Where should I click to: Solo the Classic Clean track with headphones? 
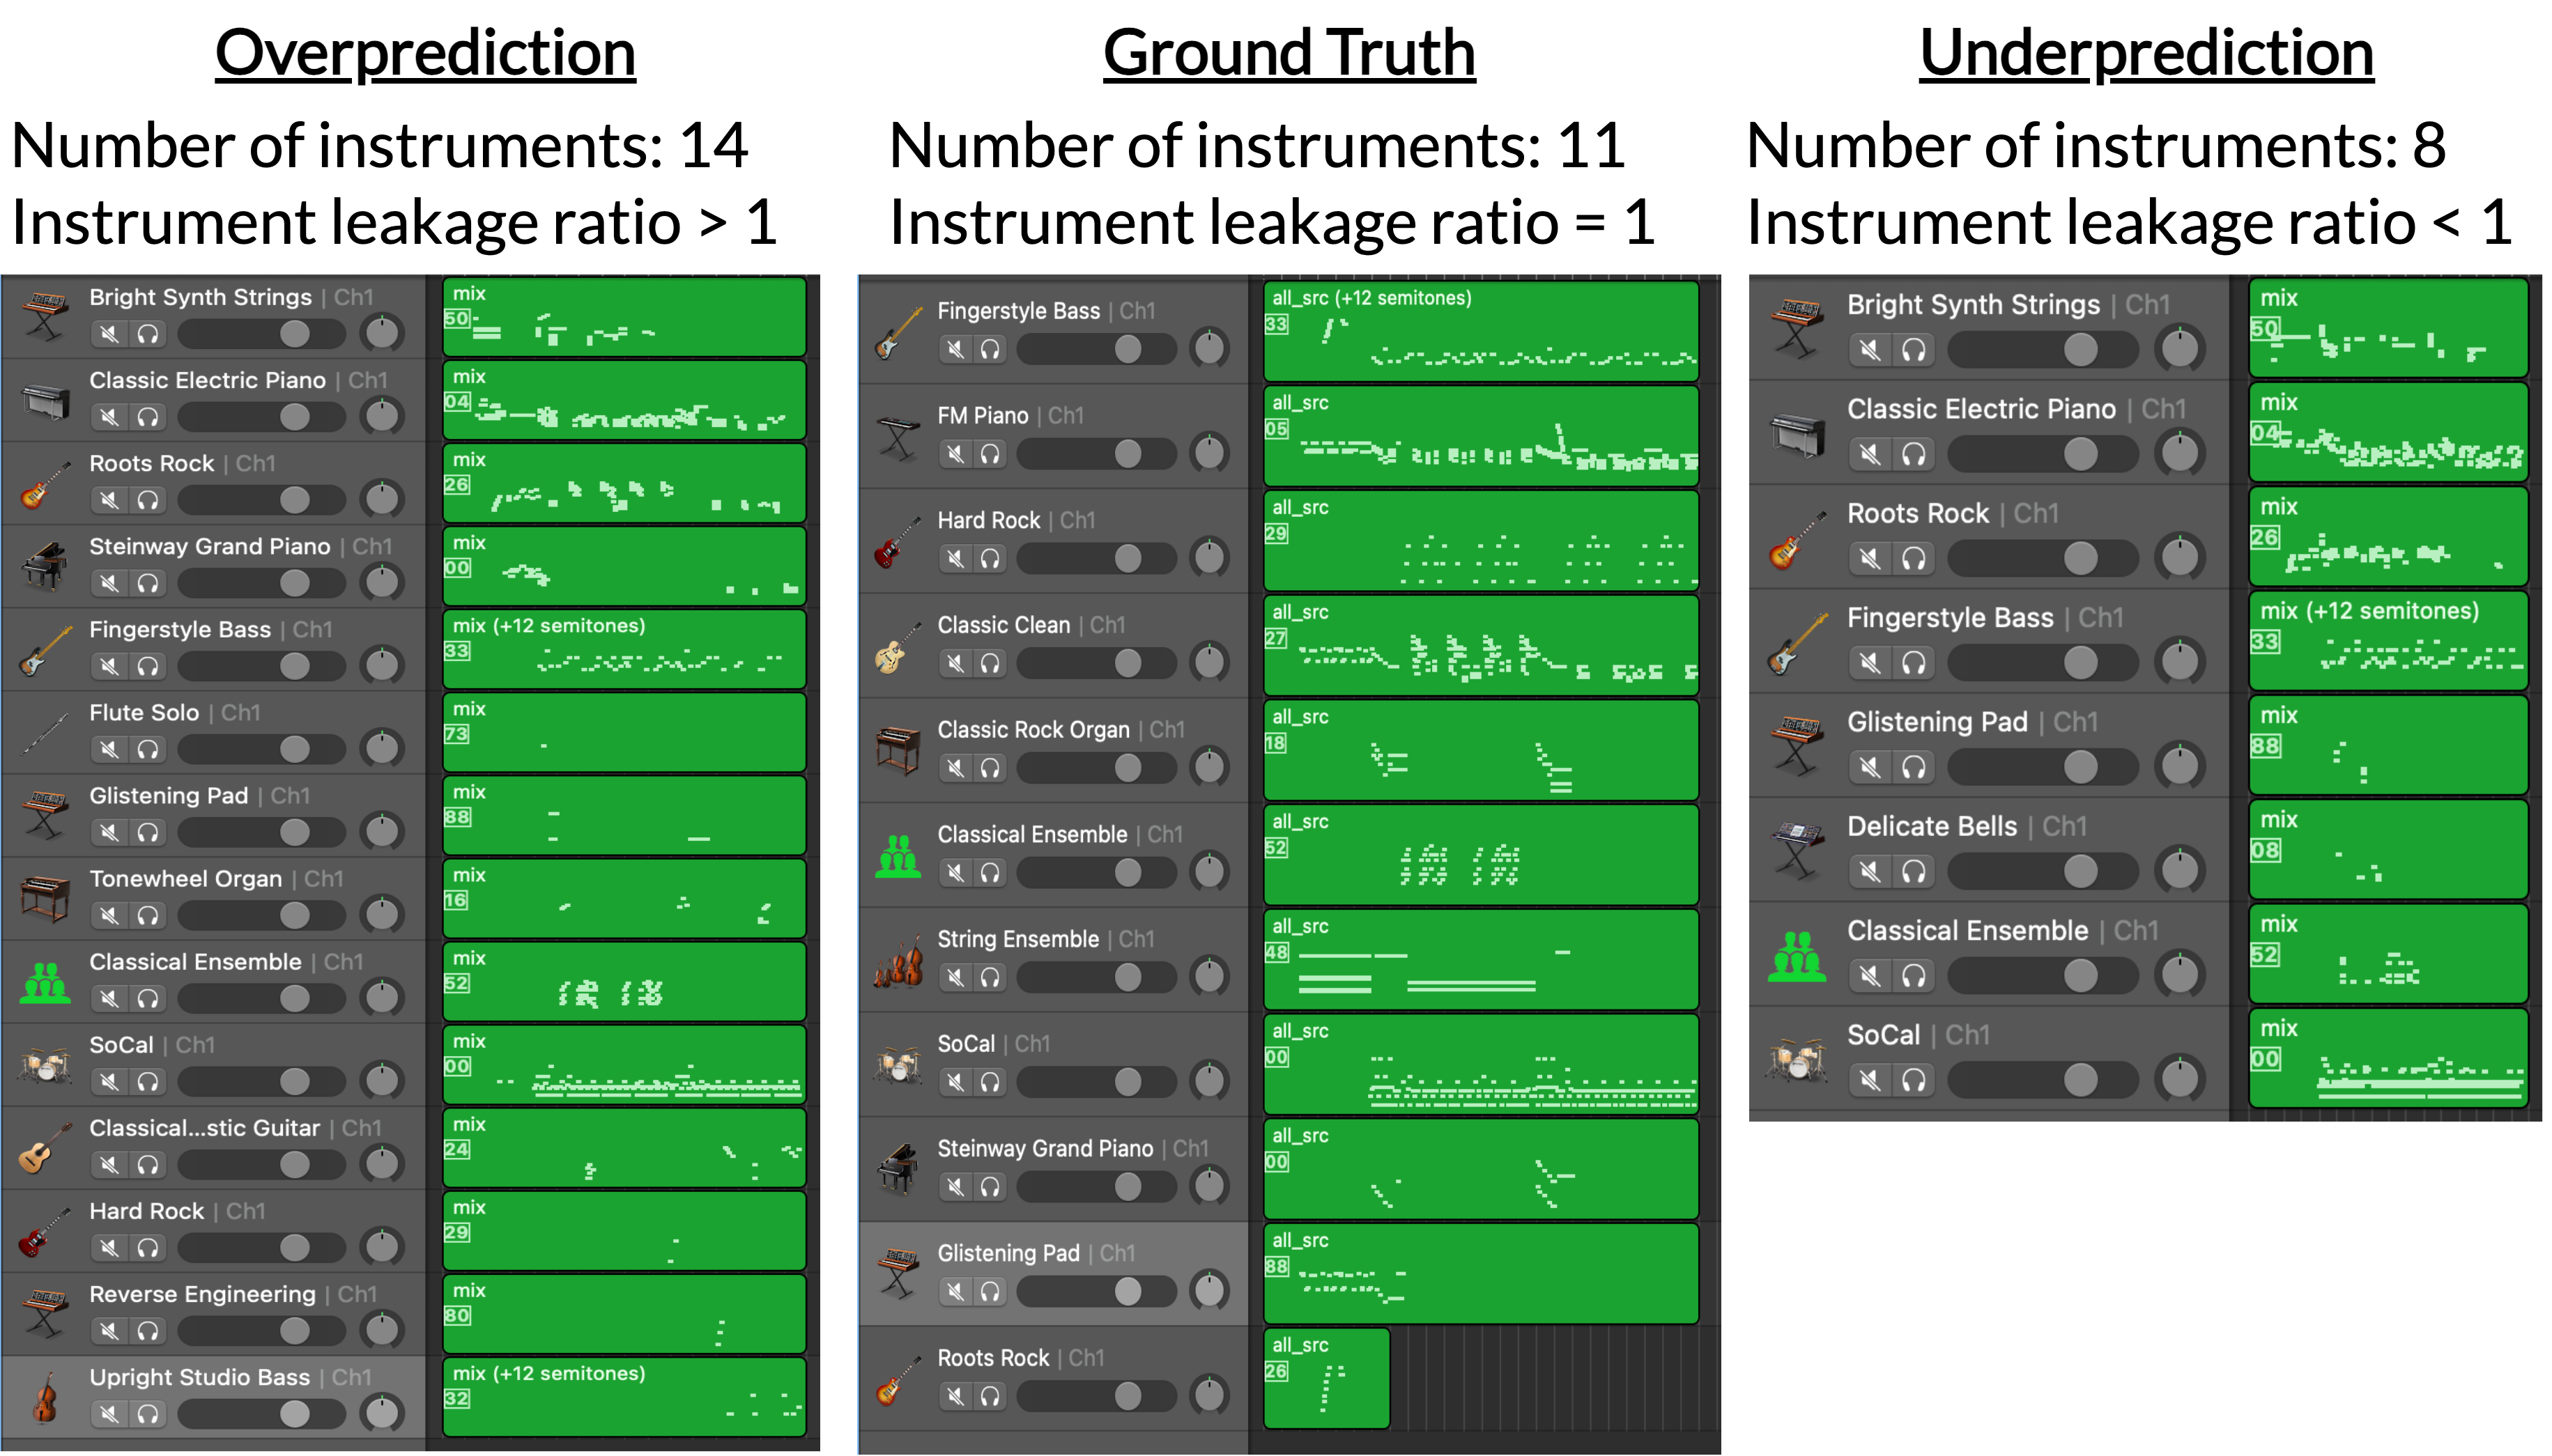(x=990, y=663)
